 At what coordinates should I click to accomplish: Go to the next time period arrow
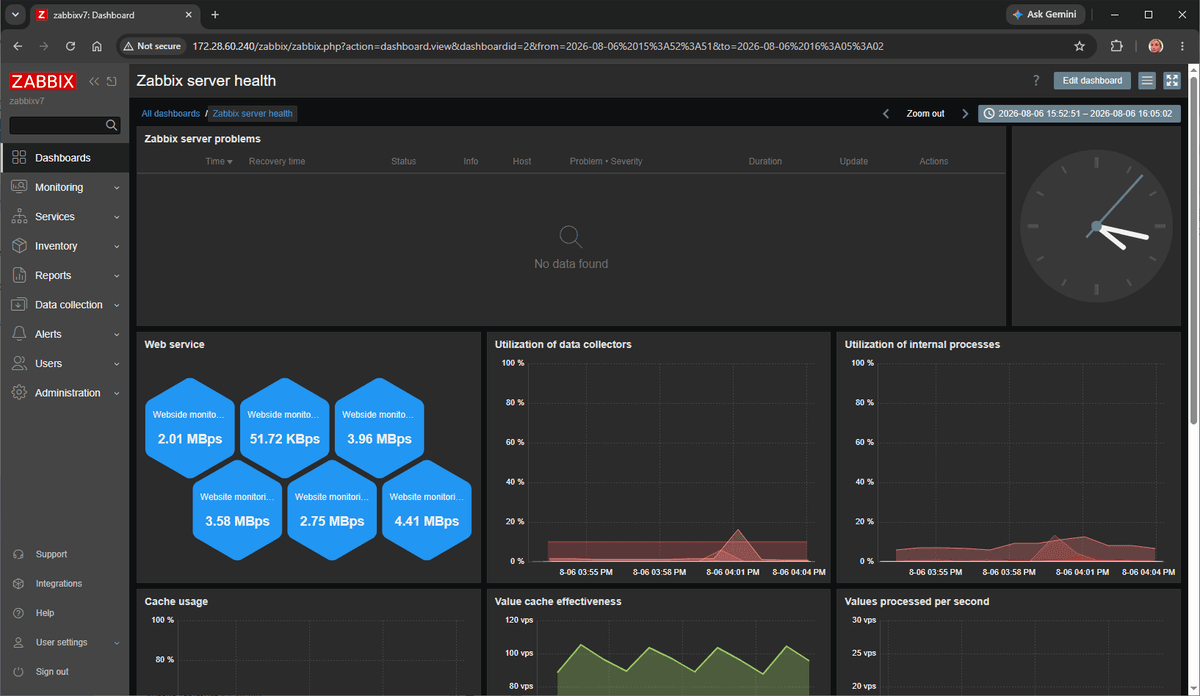pyautogui.click(x=965, y=114)
